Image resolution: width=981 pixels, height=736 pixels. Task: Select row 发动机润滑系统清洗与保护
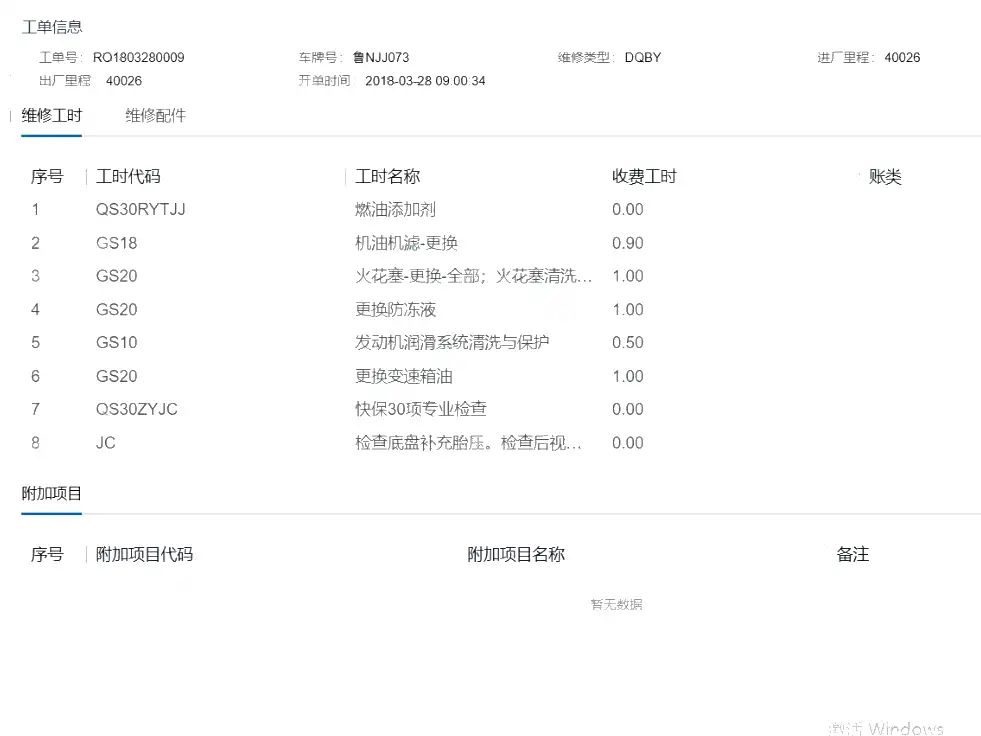(x=452, y=342)
